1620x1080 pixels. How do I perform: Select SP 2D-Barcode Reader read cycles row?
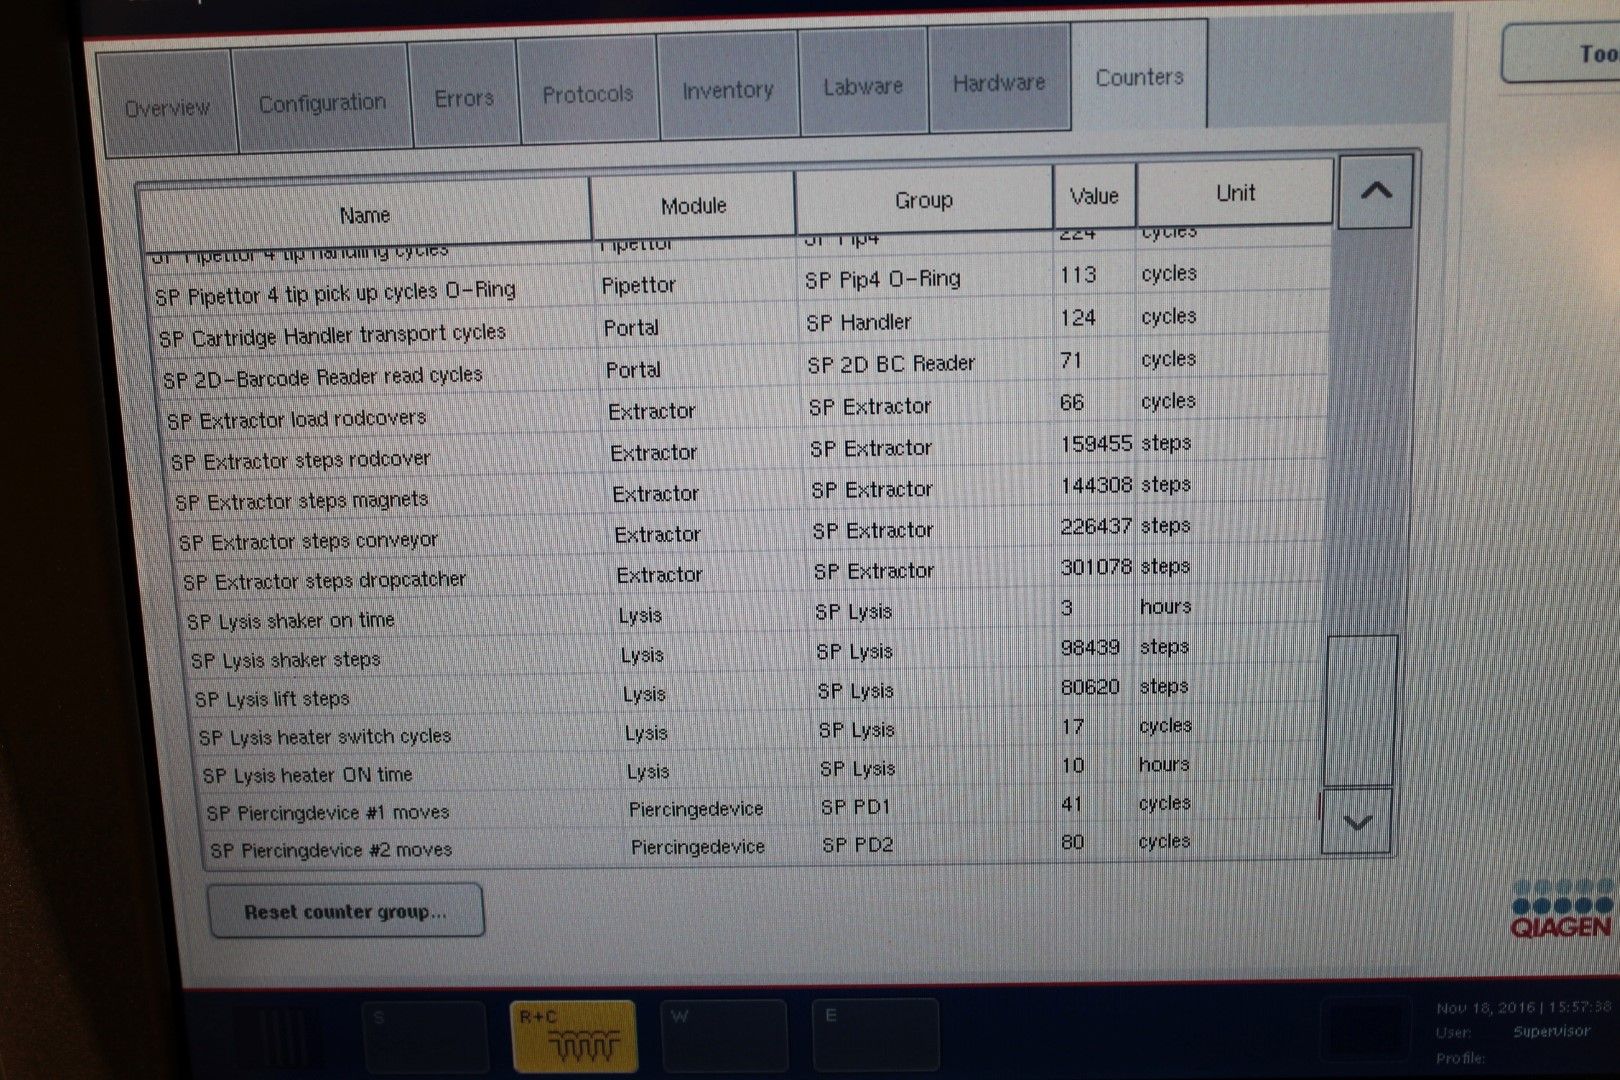(x=744, y=368)
